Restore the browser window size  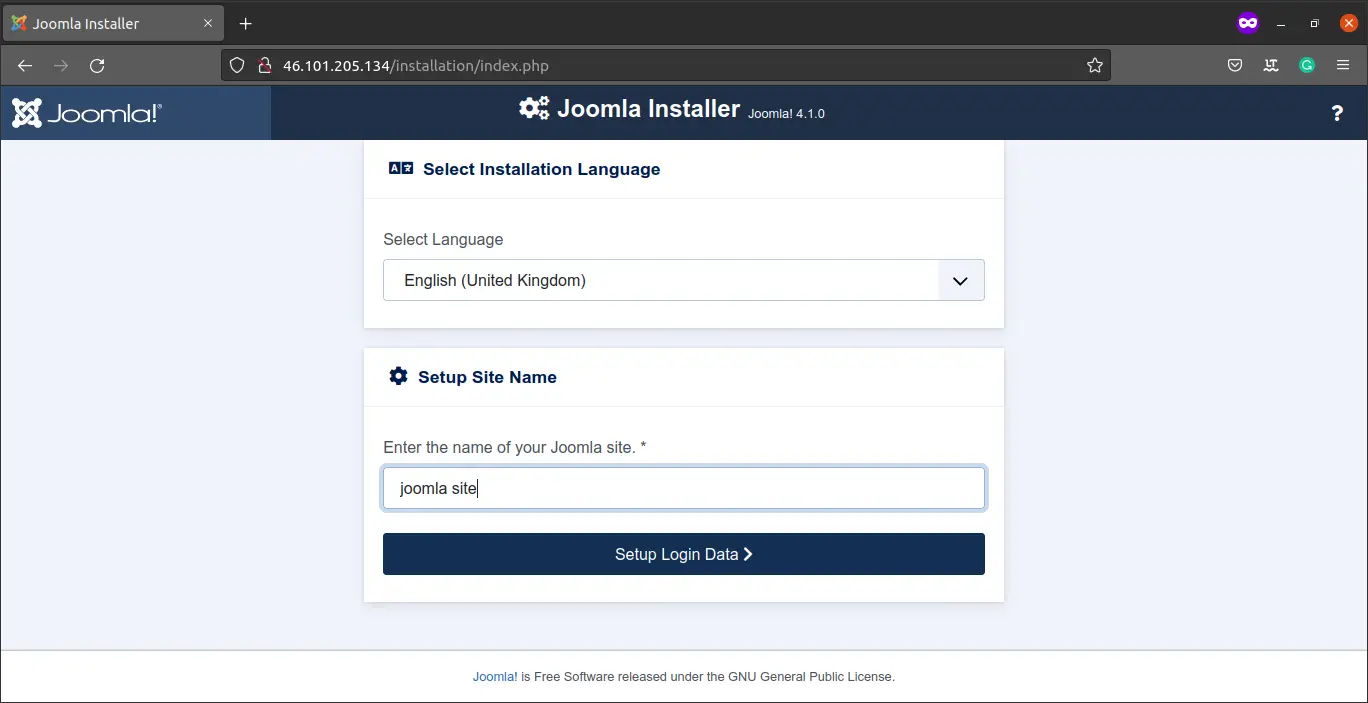pos(1314,23)
